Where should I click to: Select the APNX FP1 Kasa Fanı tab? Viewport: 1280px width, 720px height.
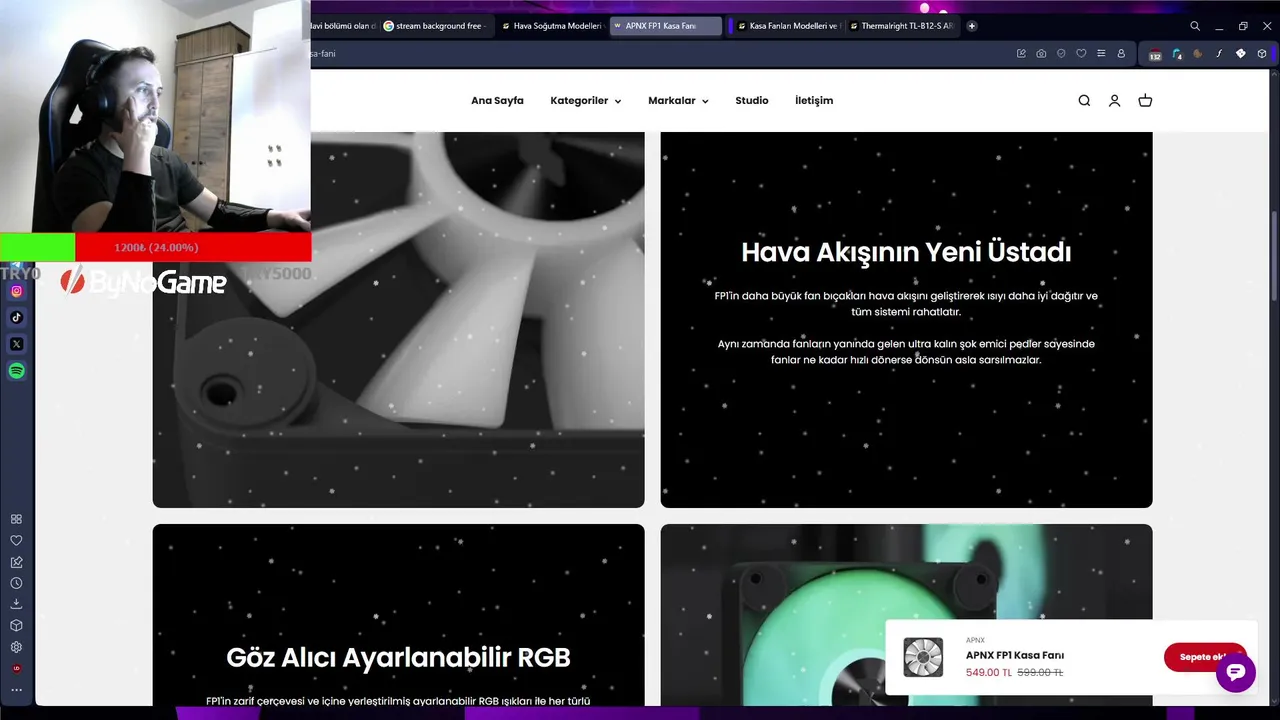coord(666,26)
